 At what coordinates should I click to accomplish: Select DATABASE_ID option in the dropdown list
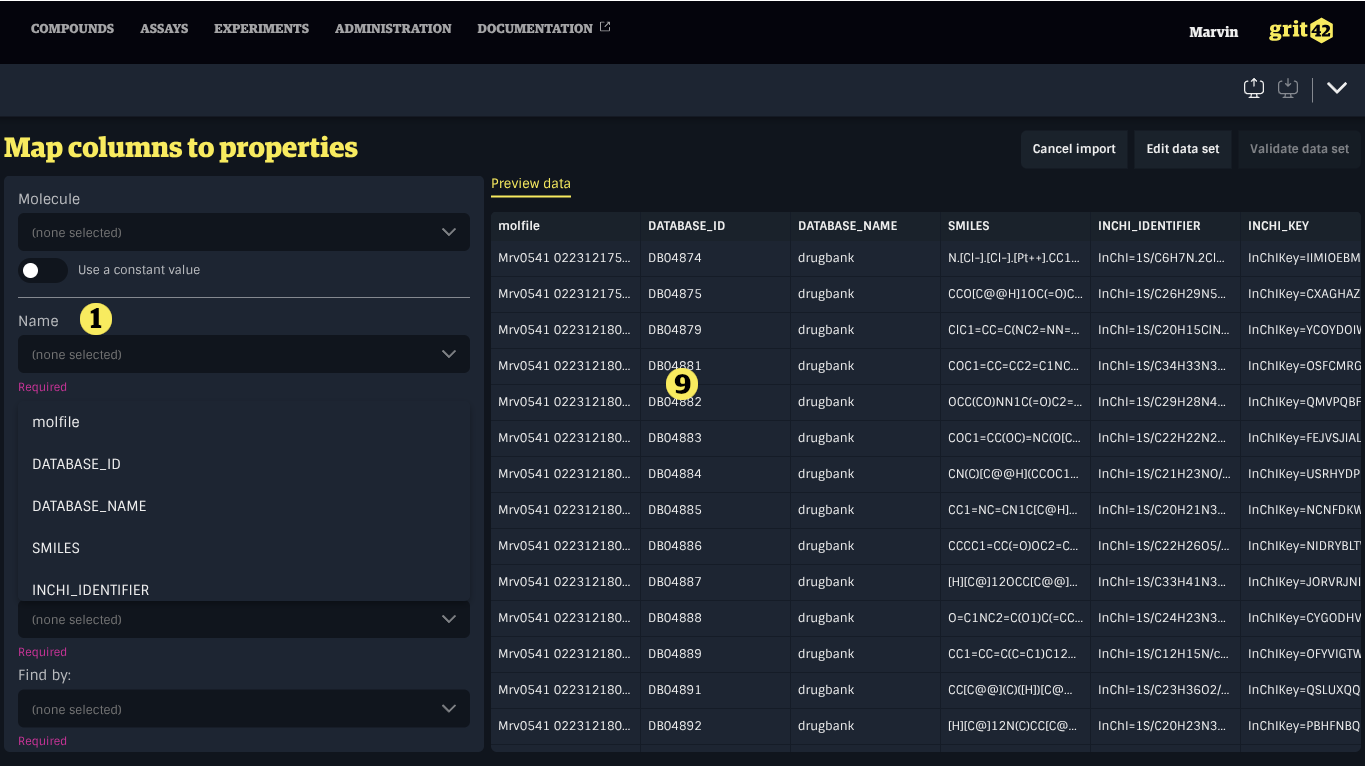[x=244, y=464]
